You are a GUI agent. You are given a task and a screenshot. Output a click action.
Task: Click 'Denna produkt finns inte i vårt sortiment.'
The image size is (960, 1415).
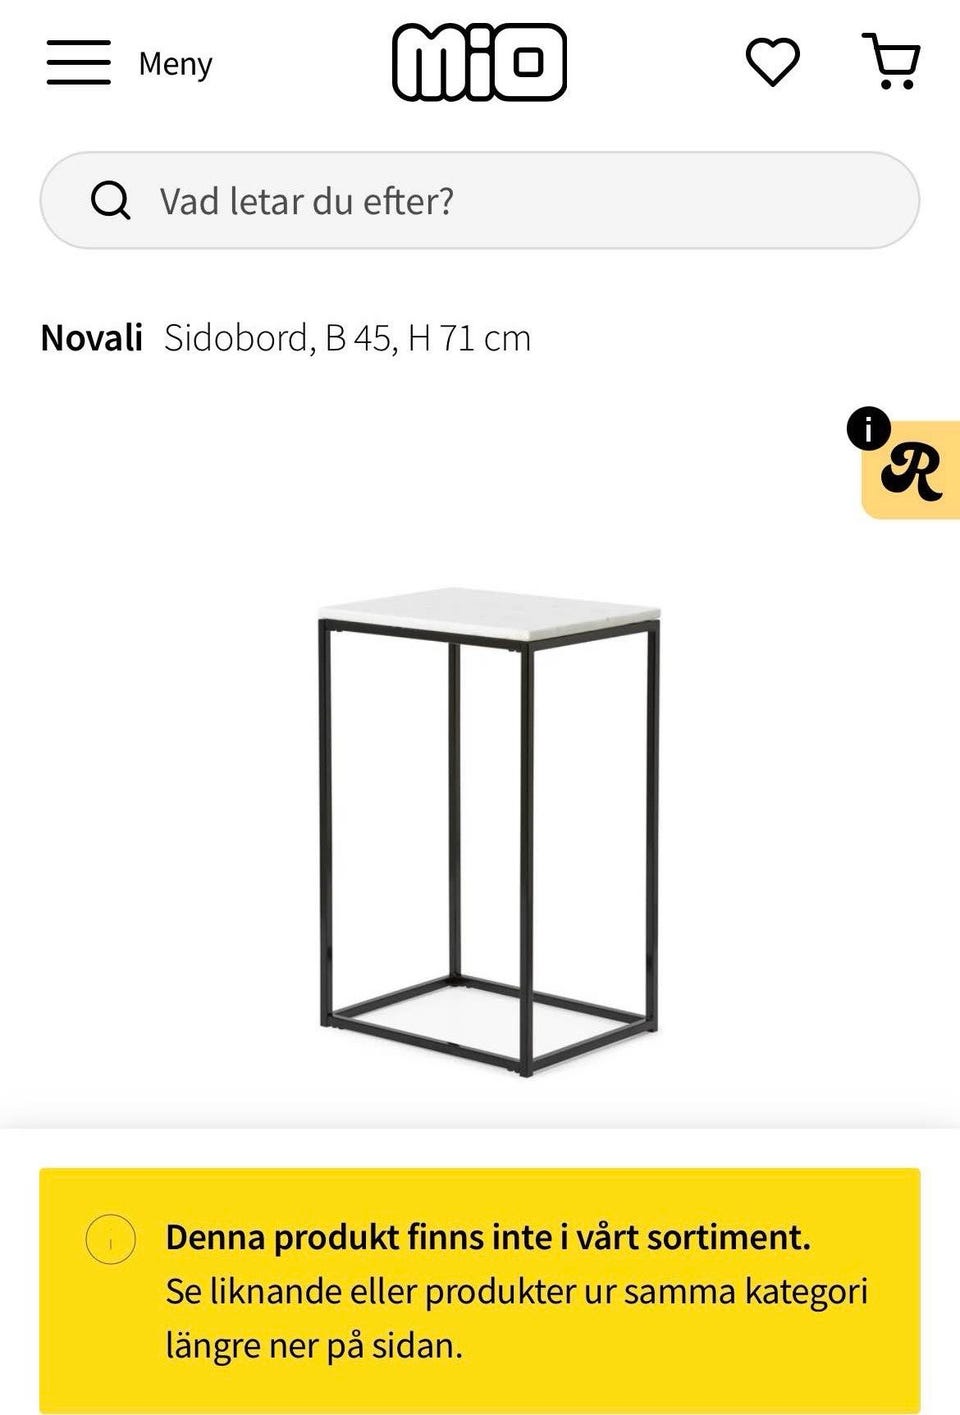point(487,1237)
